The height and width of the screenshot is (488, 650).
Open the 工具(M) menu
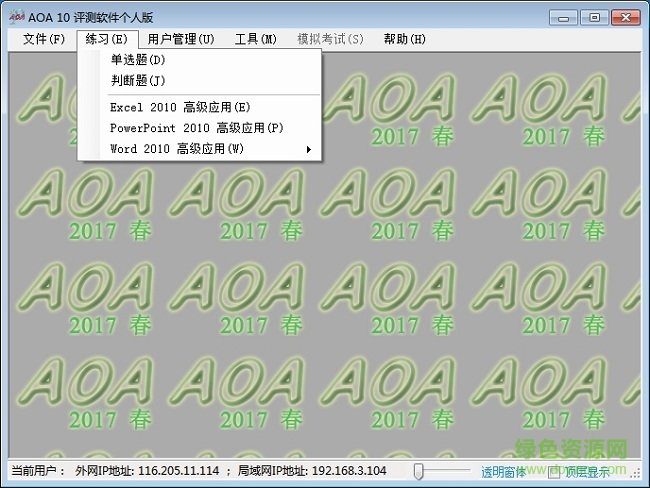[x=255, y=39]
